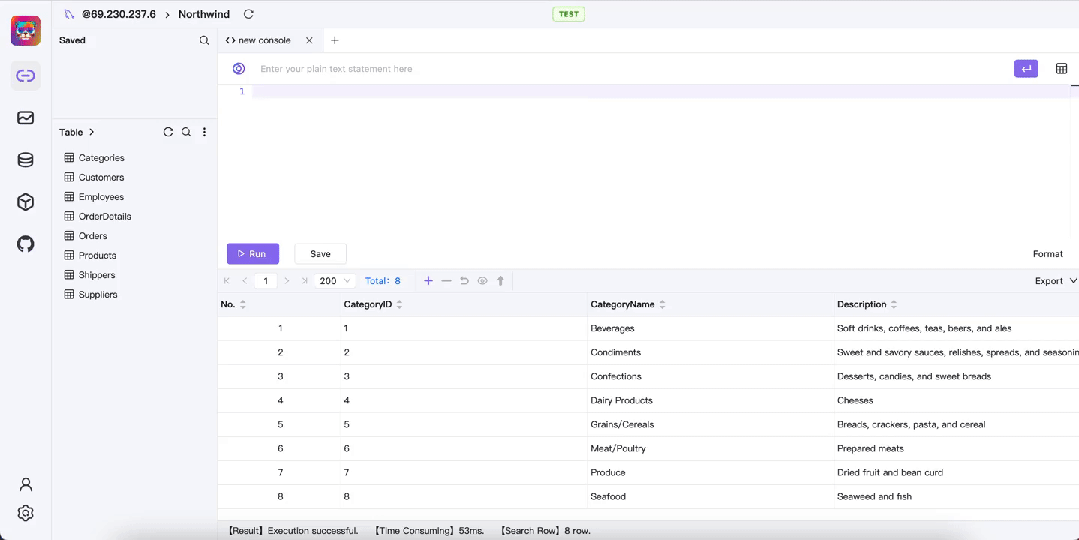Sort by the CategoryID column

(x=399, y=304)
